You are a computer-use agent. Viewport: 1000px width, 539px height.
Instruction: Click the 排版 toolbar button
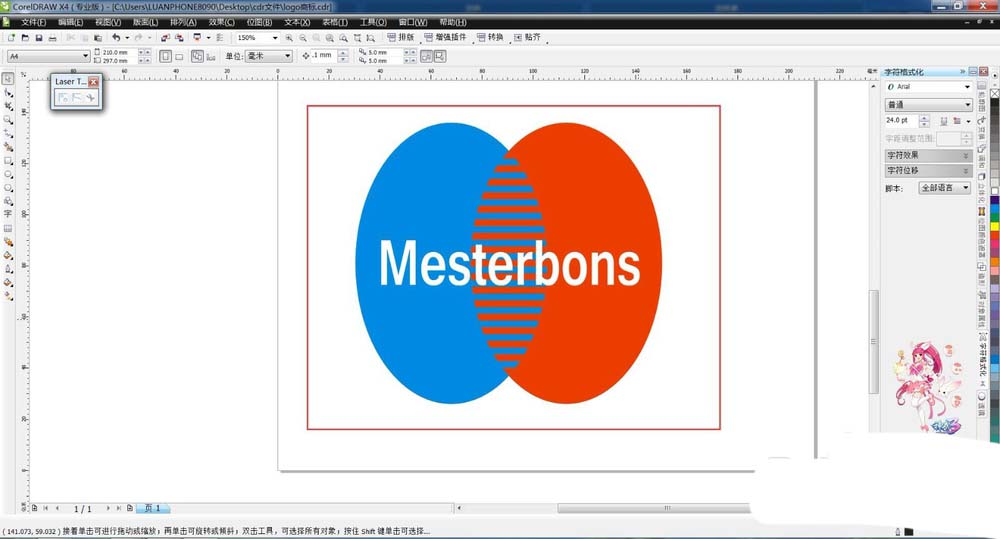click(401, 38)
